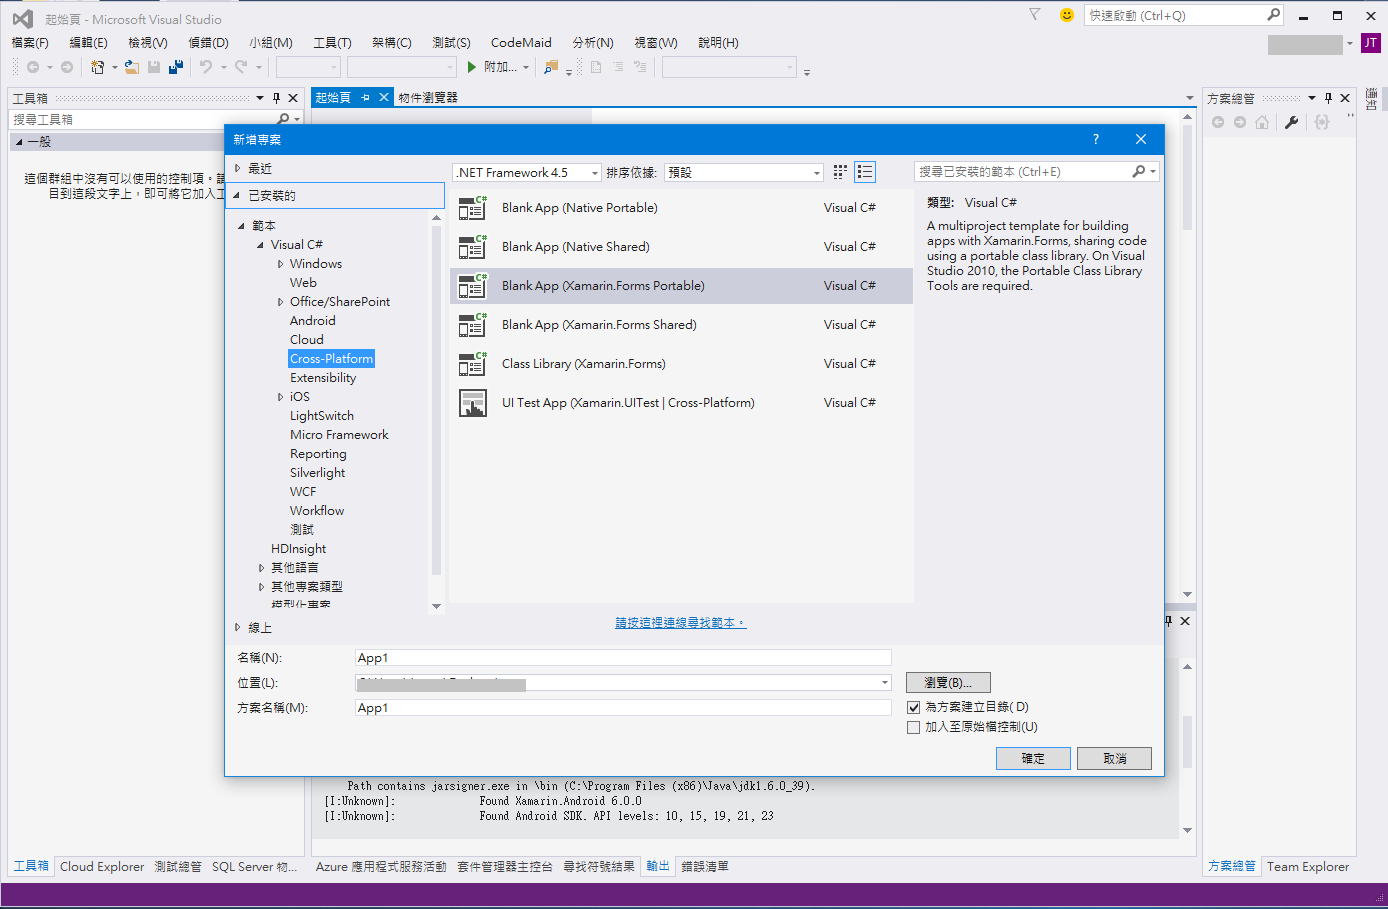
Task: Open the 編輯(E) menu
Action: click(x=88, y=42)
